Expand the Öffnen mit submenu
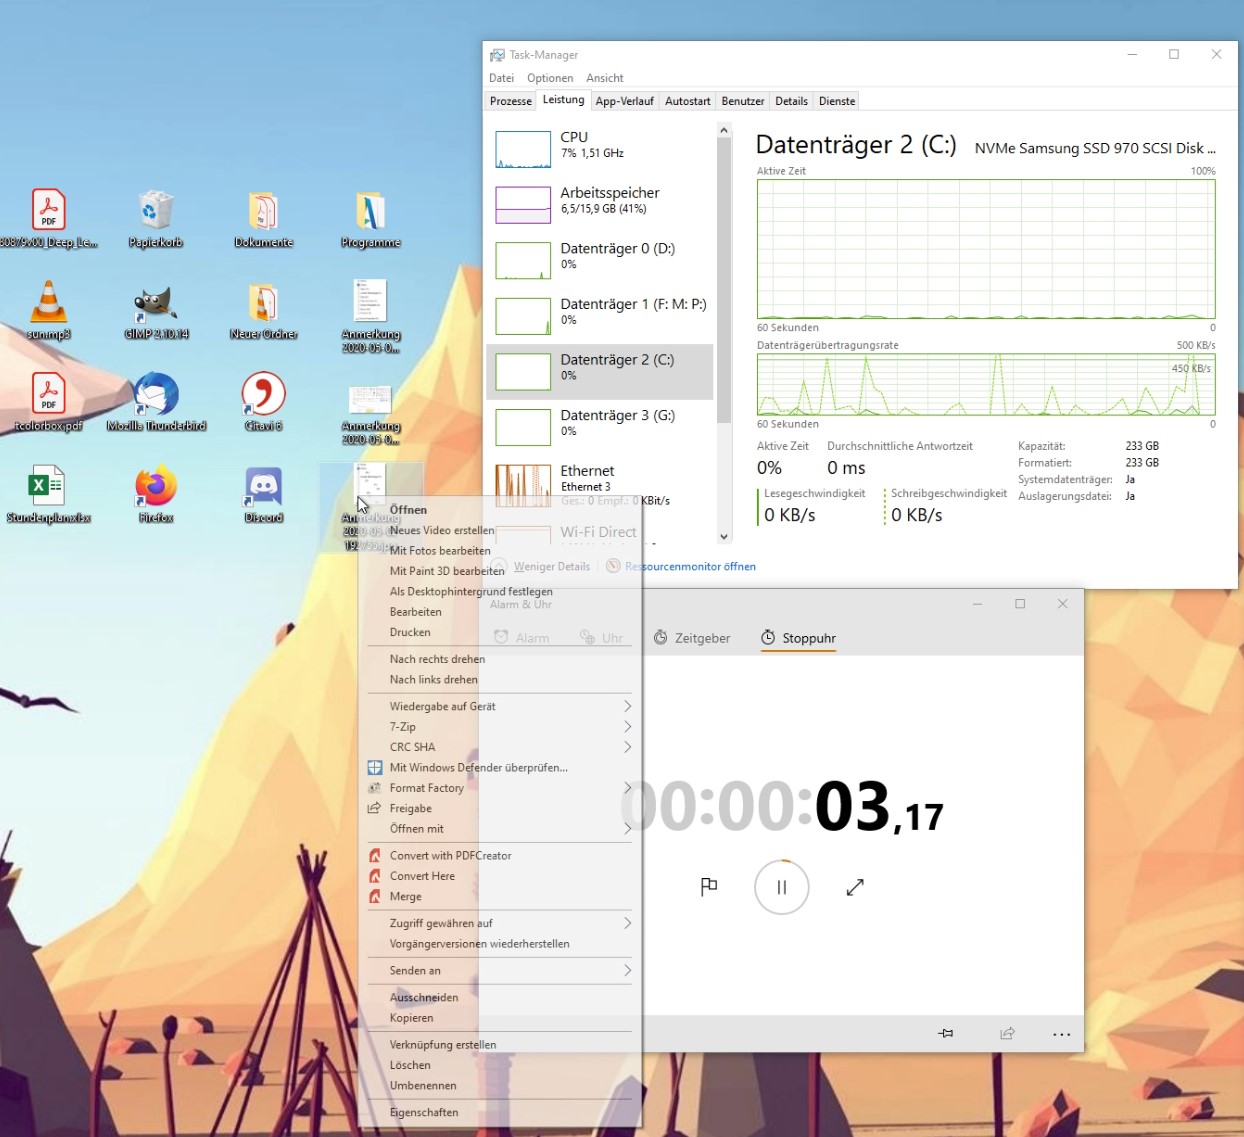Screen dimensions: 1244x1137 500,829
